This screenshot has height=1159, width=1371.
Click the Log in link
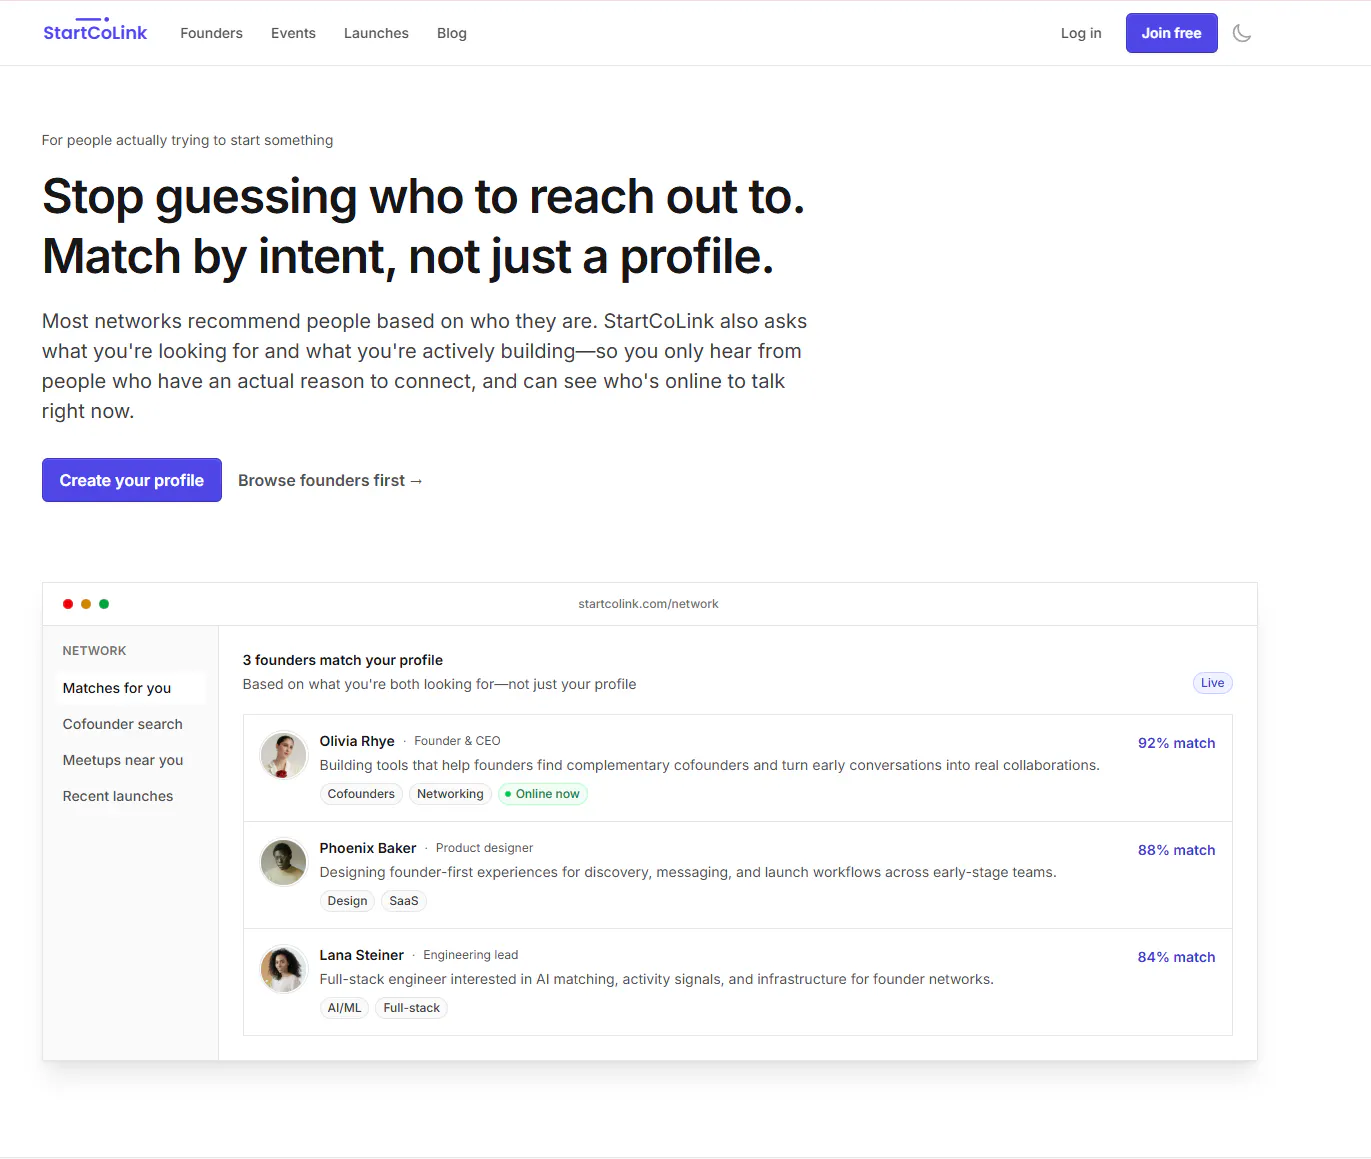[x=1081, y=33]
